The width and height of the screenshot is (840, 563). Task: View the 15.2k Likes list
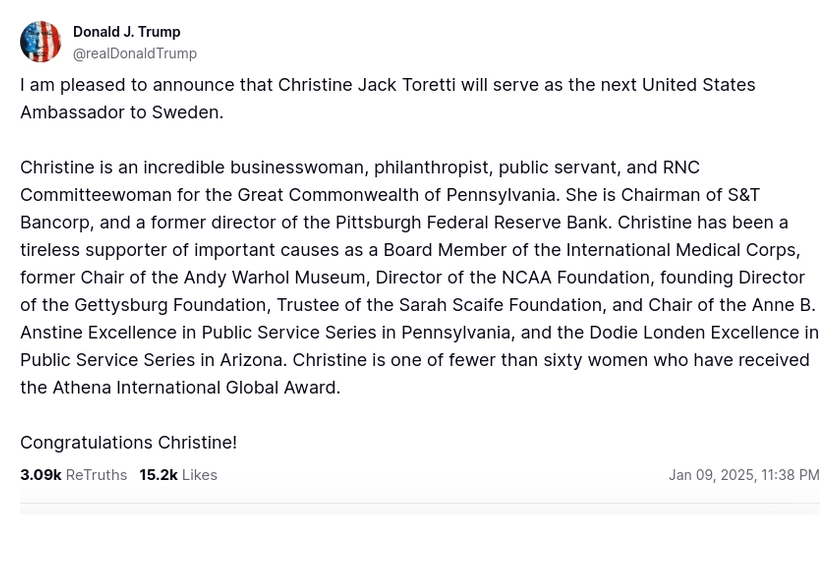click(x=178, y=475)
